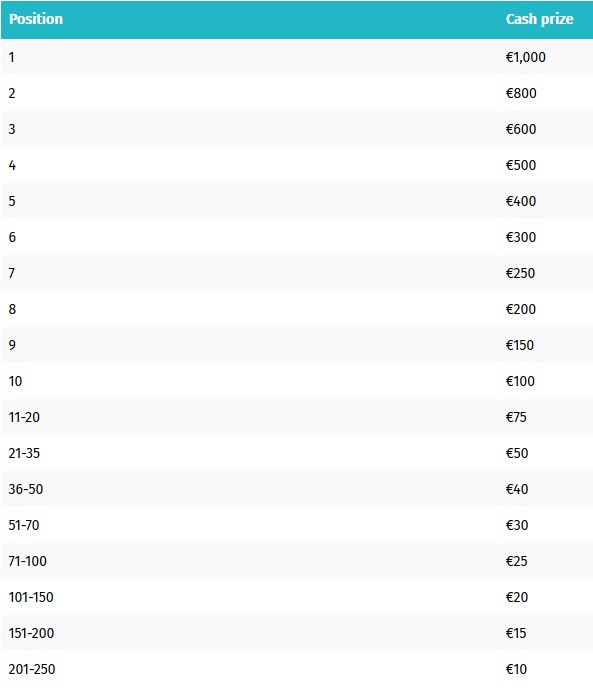
Task: Select the €500 cash prize
Action: 521,165
